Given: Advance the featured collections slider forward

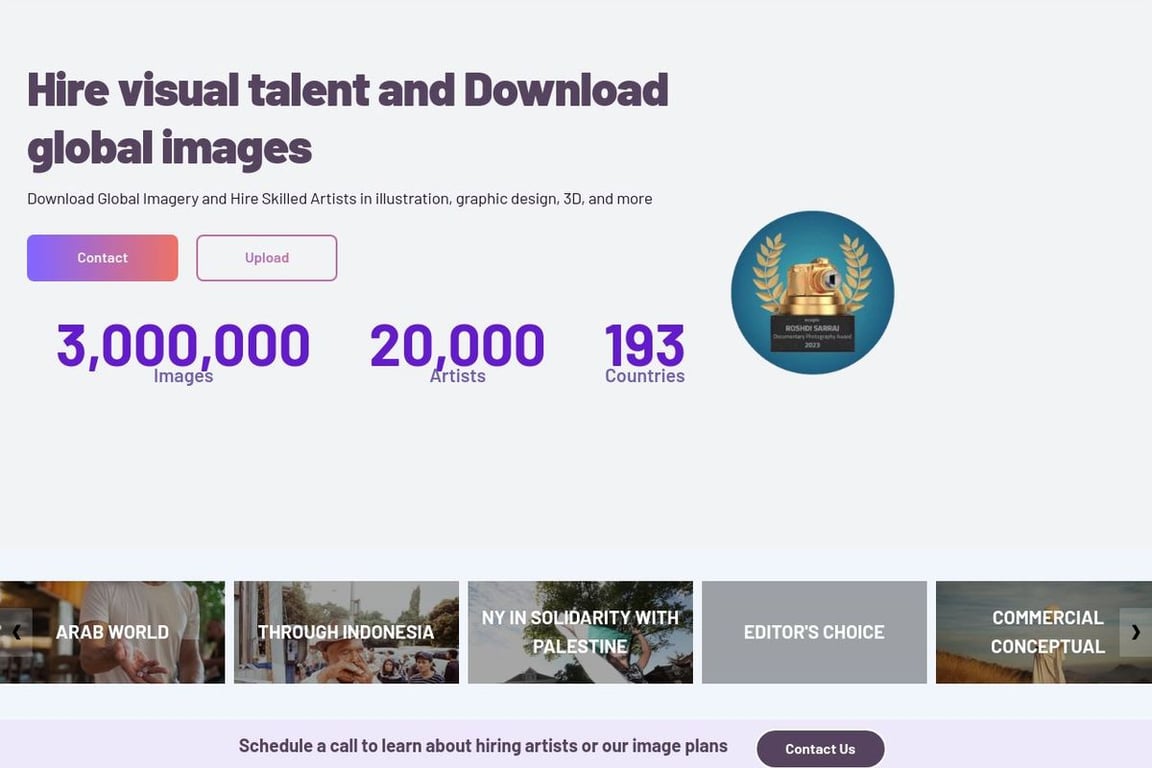Looking at the screenshot, I should tap(1135, 632).
